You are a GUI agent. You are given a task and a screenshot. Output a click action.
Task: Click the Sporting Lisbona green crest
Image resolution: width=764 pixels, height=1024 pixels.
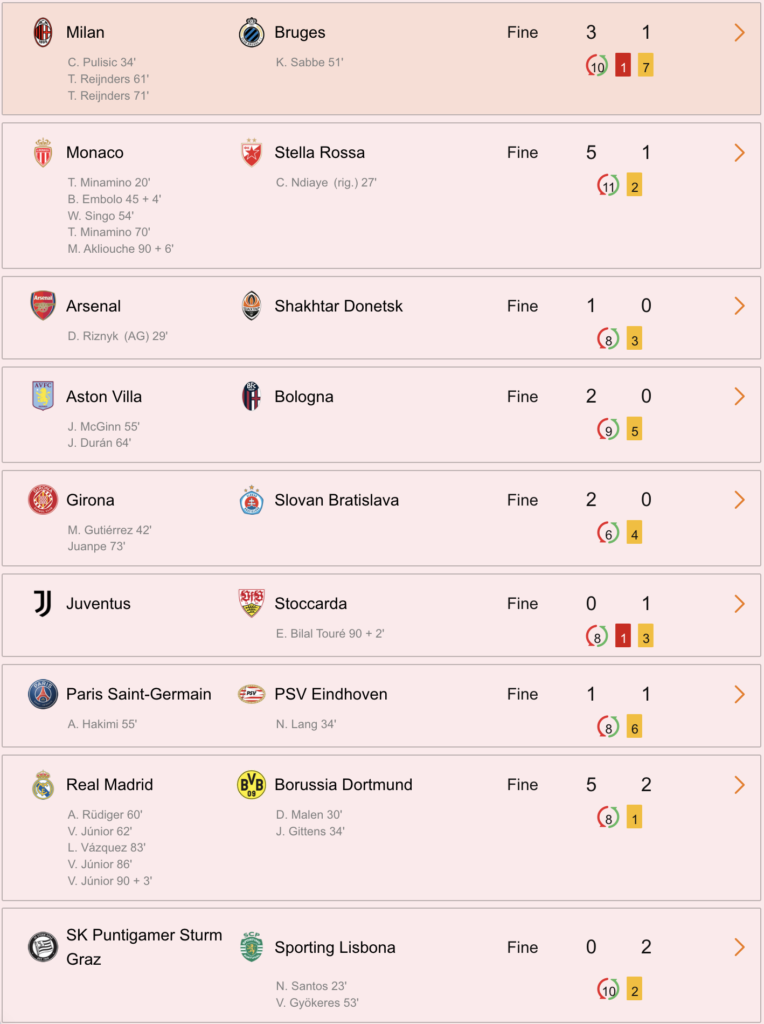tap(251, 947)
